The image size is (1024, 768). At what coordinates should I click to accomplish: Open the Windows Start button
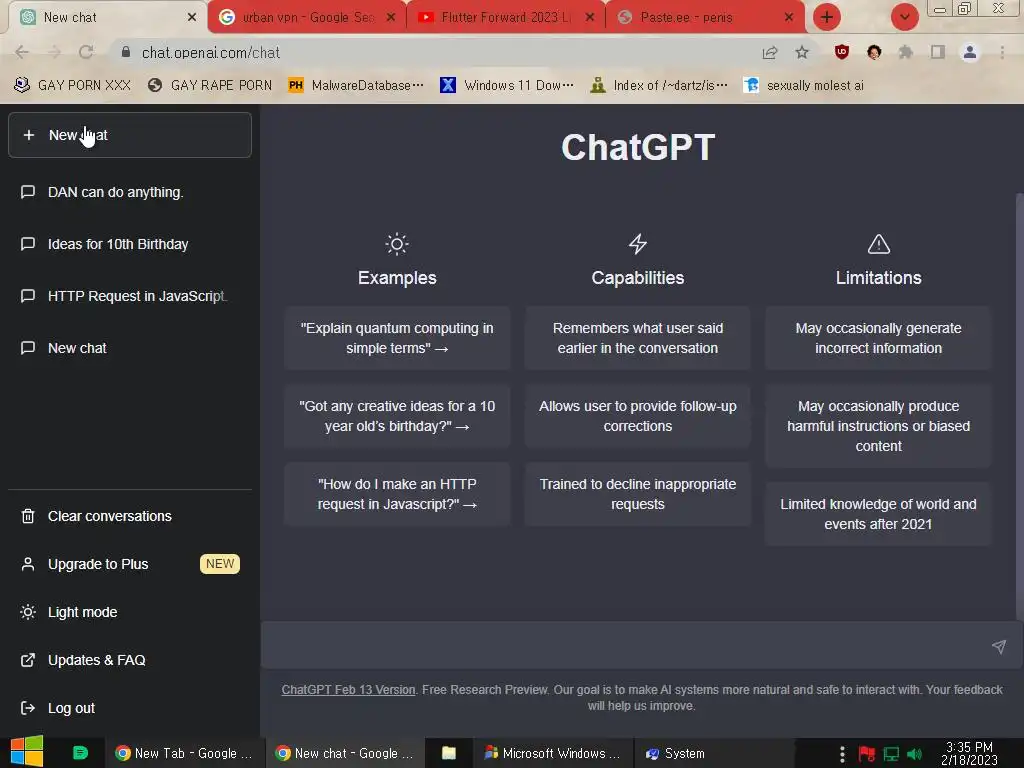(27, 752)
